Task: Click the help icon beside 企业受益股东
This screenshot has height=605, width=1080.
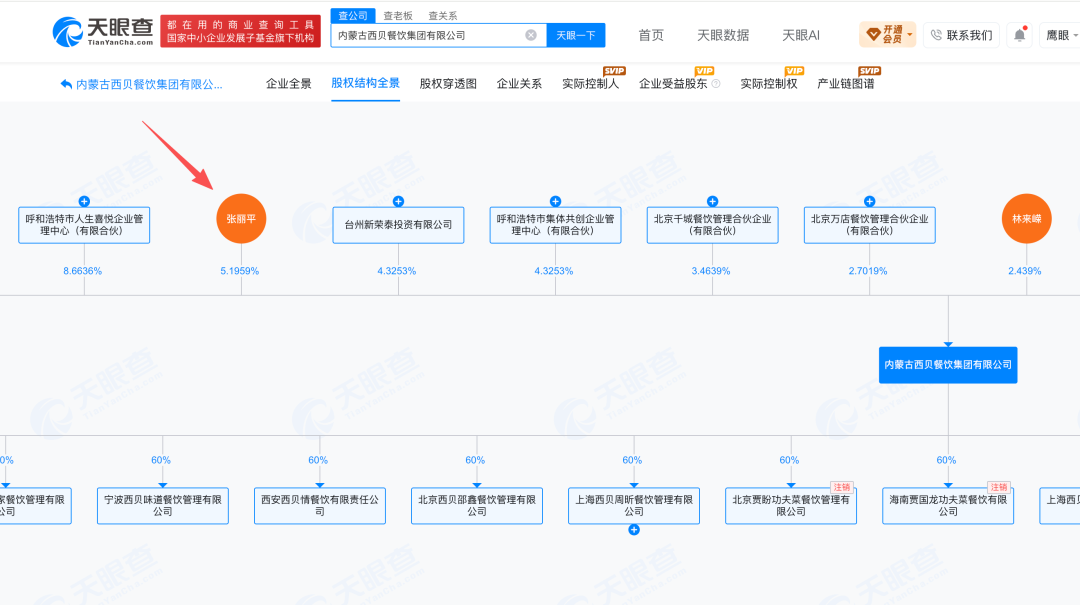Action: point(716,84)
